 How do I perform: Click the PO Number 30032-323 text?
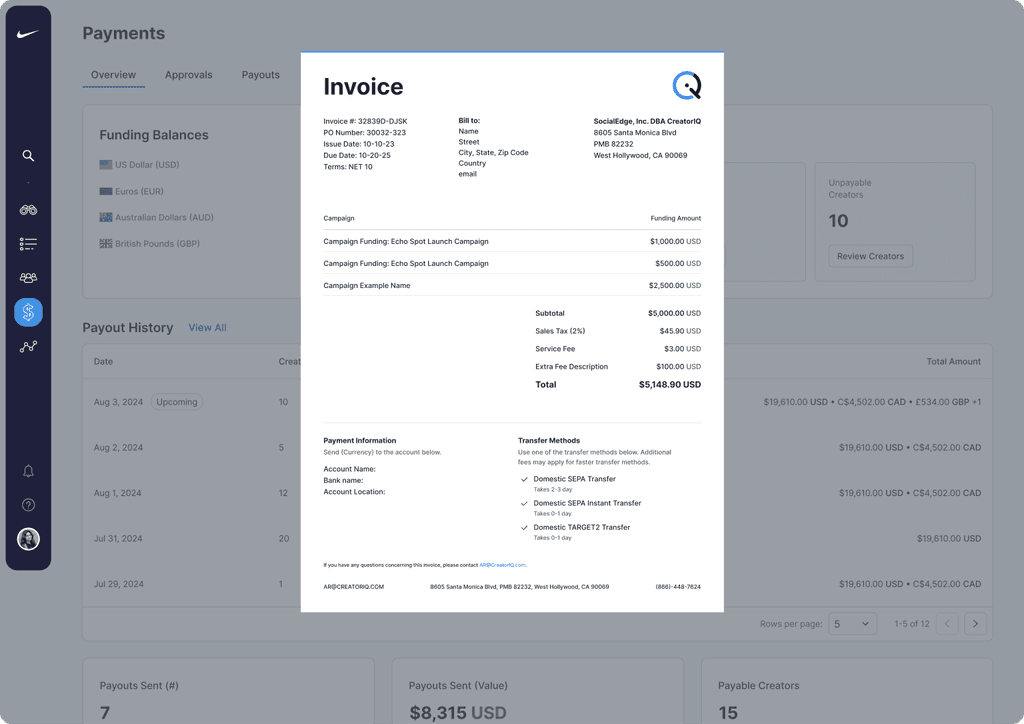pyautogui.click(x=364, y=133)
